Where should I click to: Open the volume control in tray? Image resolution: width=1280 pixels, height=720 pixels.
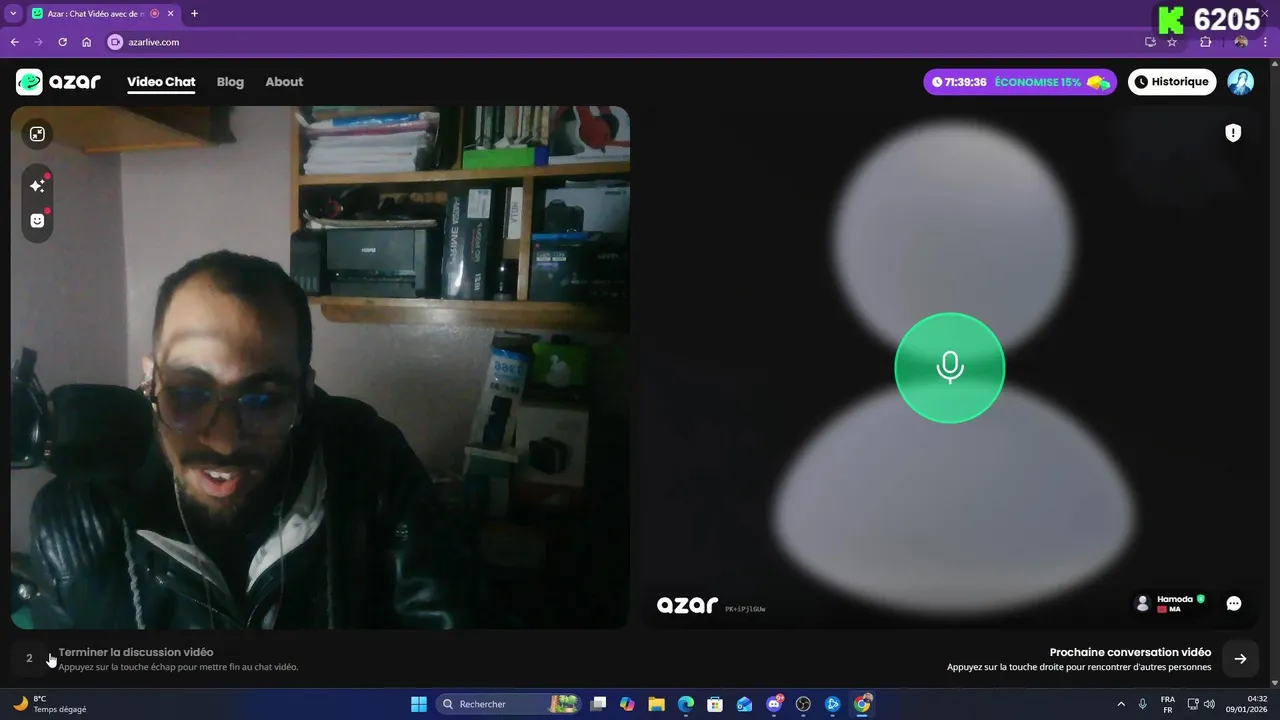[1209, 704]
